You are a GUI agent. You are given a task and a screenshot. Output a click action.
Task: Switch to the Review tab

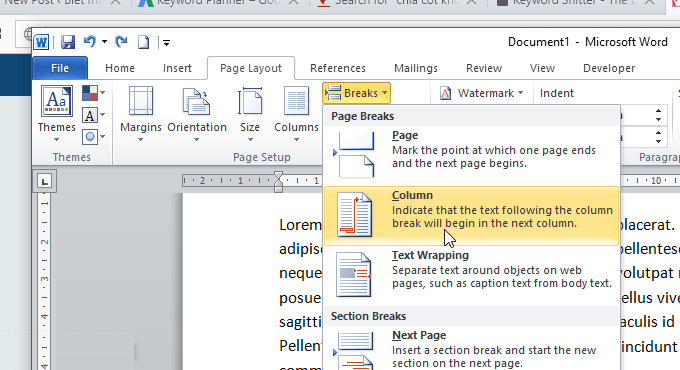[x=484, y=68]
